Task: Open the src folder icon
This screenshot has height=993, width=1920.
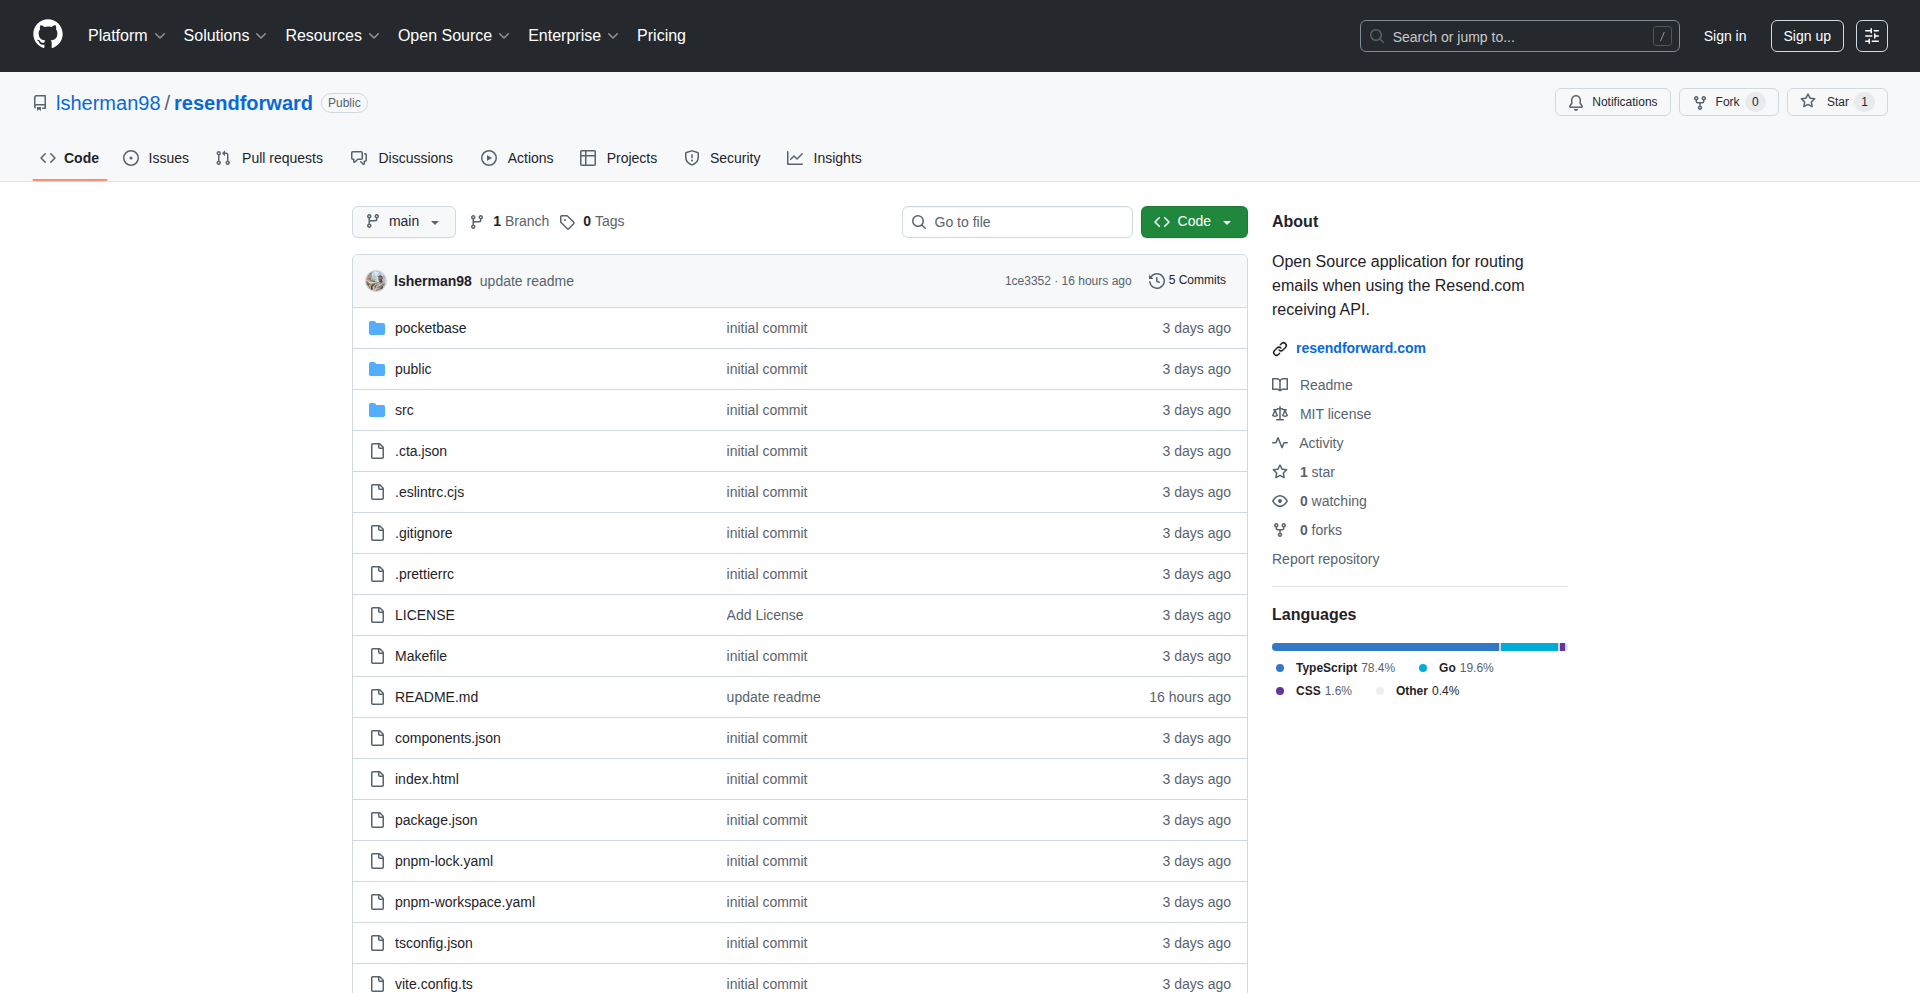Action: 377,409
